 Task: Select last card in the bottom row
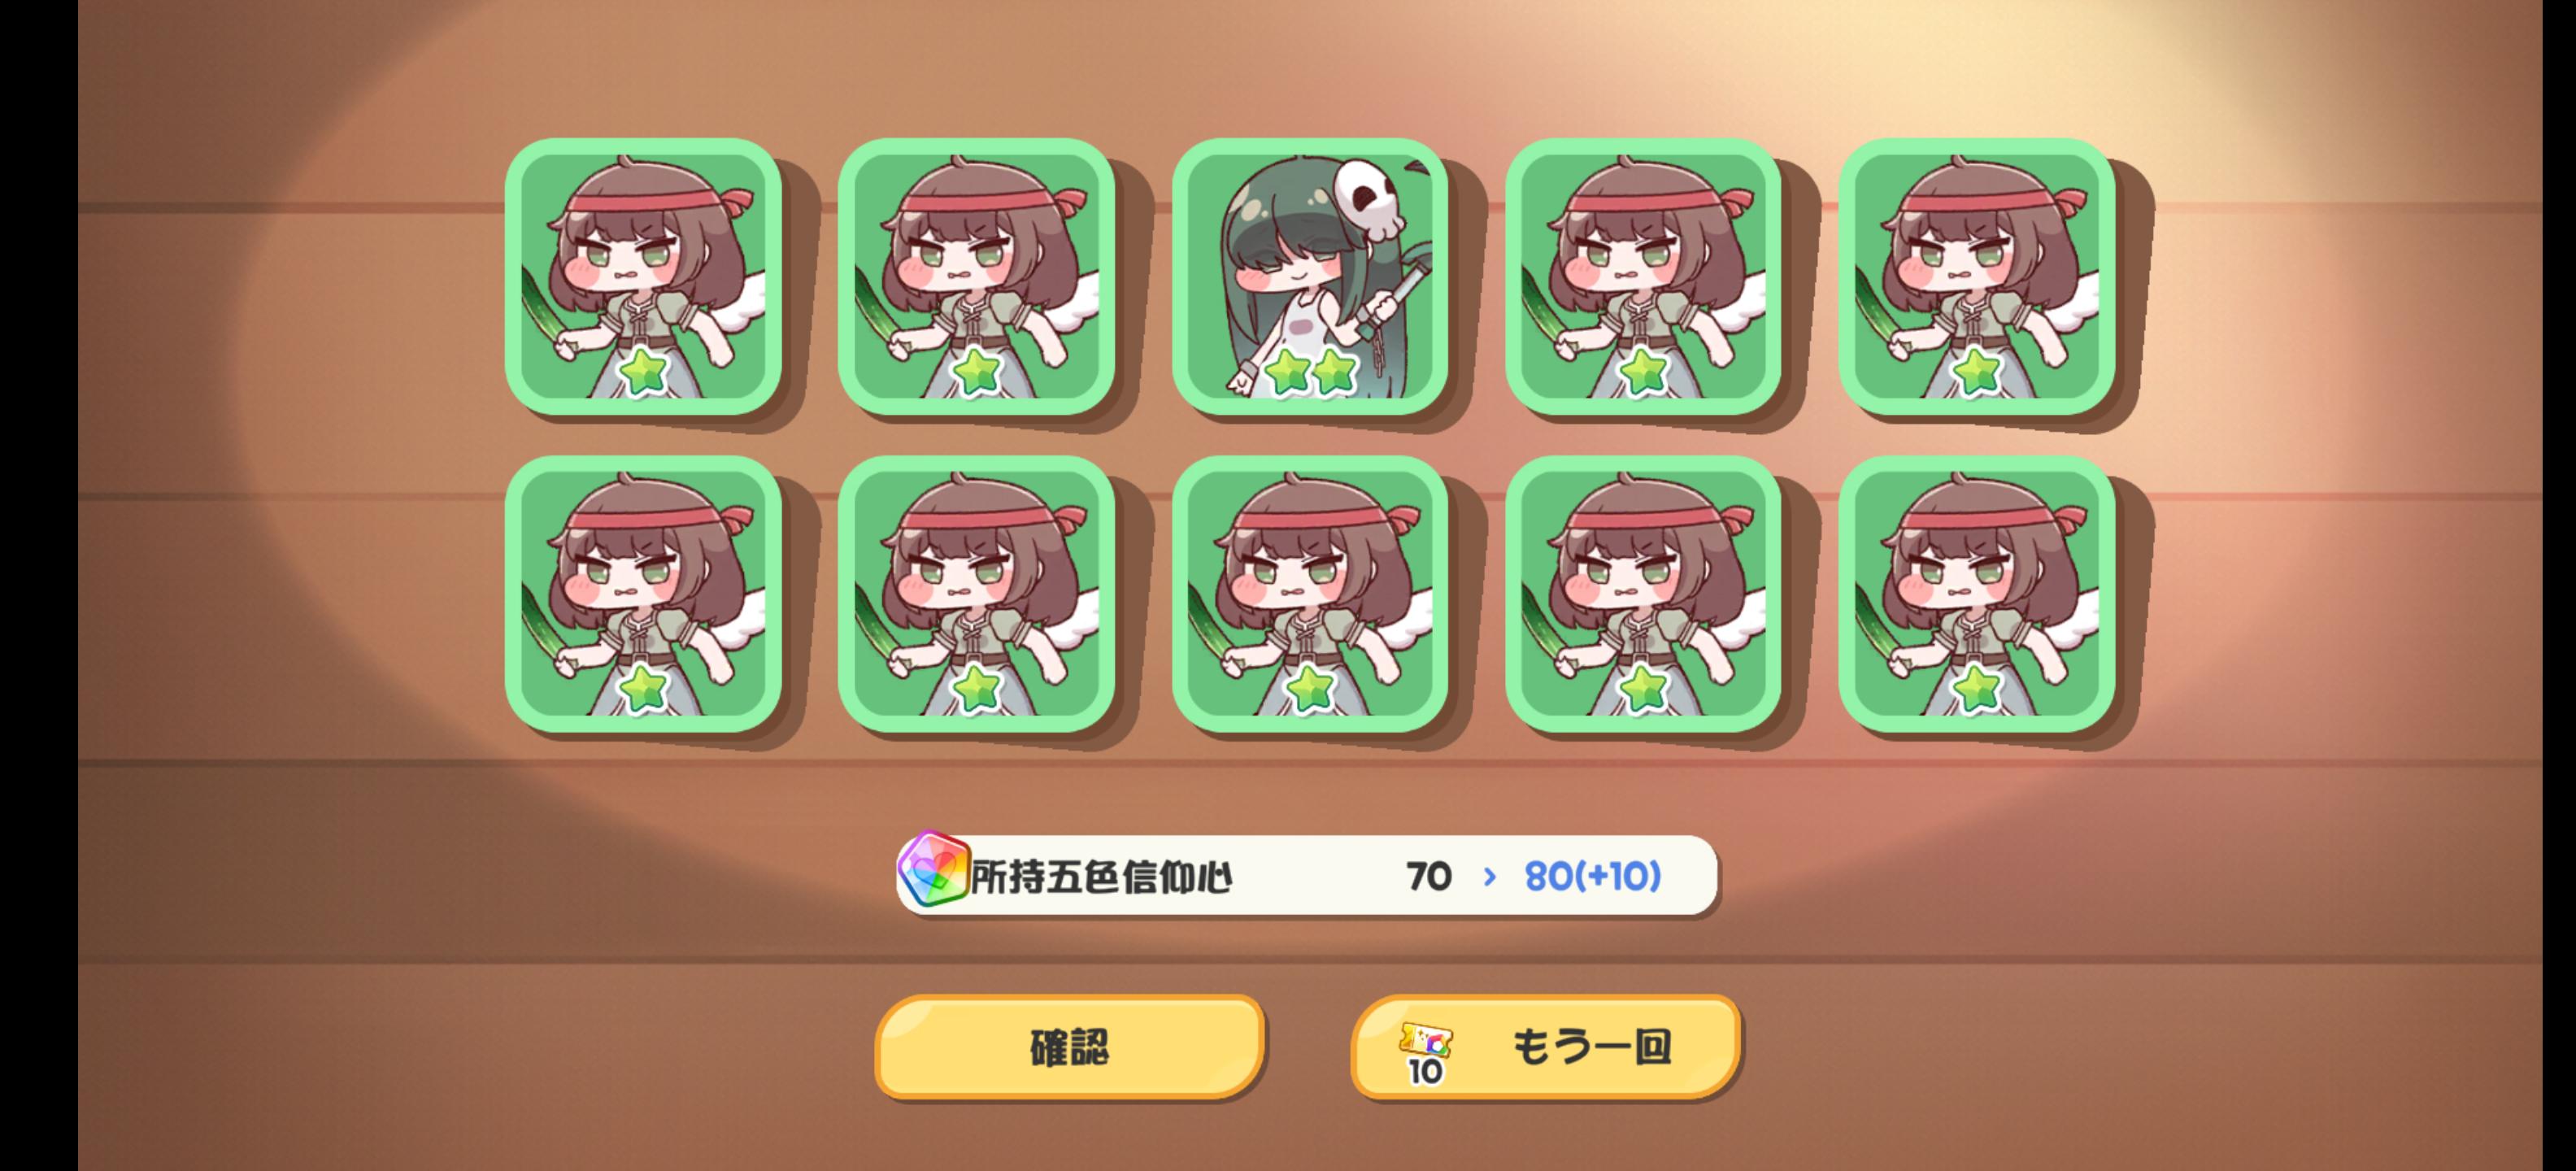(1976, 594)
